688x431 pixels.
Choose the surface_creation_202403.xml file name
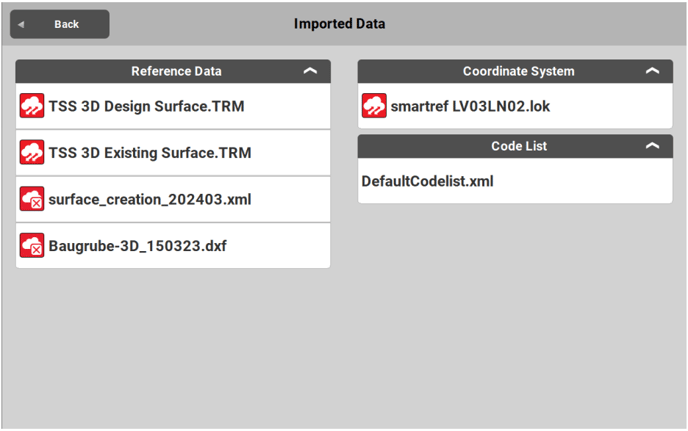coord(149,199)
